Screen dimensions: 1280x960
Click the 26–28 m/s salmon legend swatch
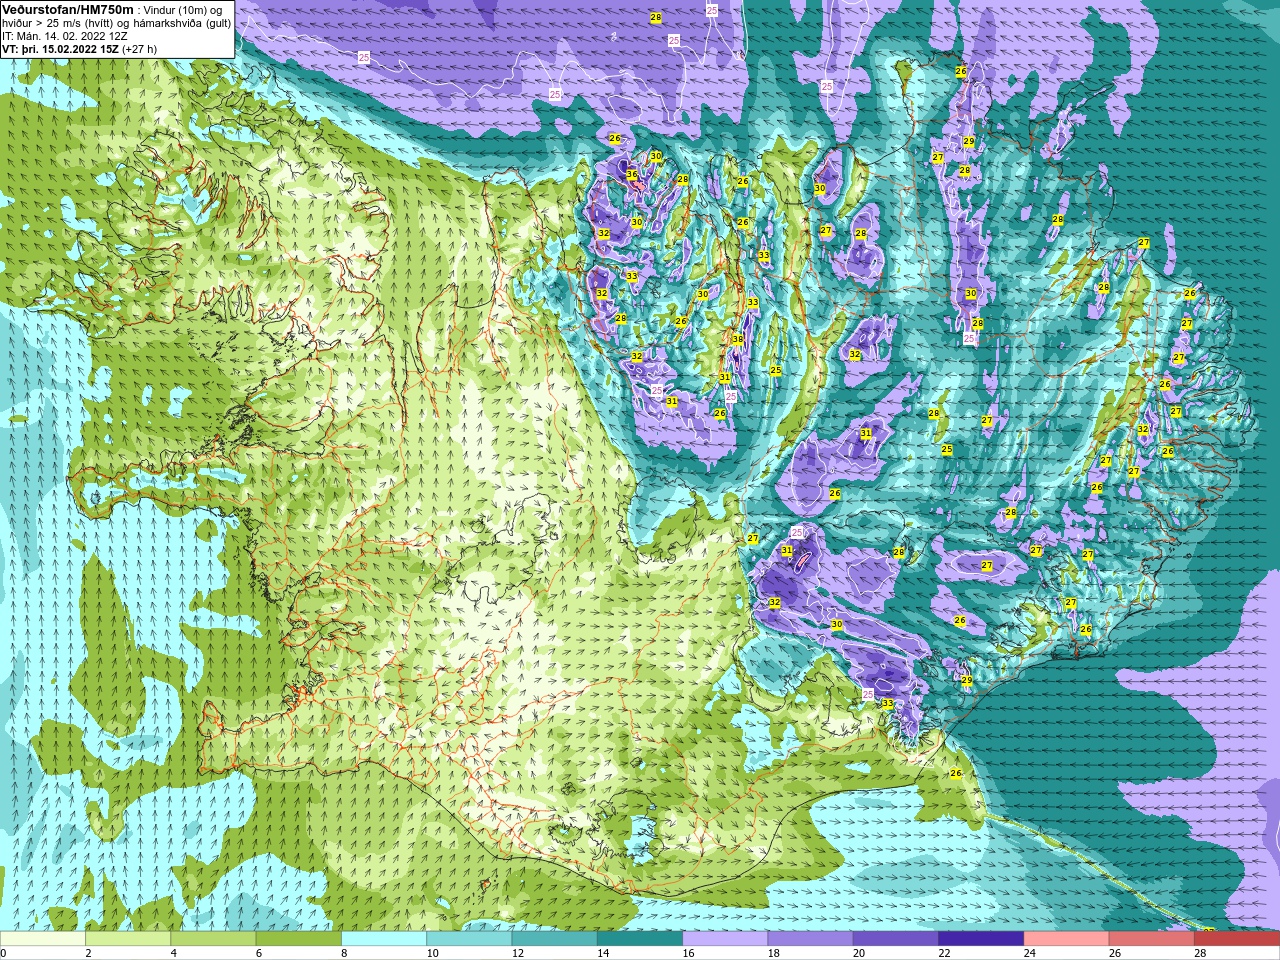1152,939
